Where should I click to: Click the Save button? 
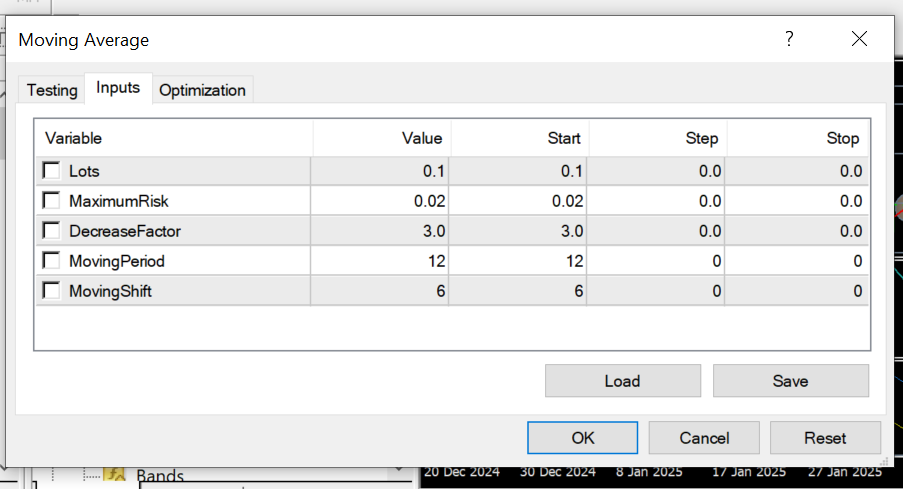pos(791,381)
